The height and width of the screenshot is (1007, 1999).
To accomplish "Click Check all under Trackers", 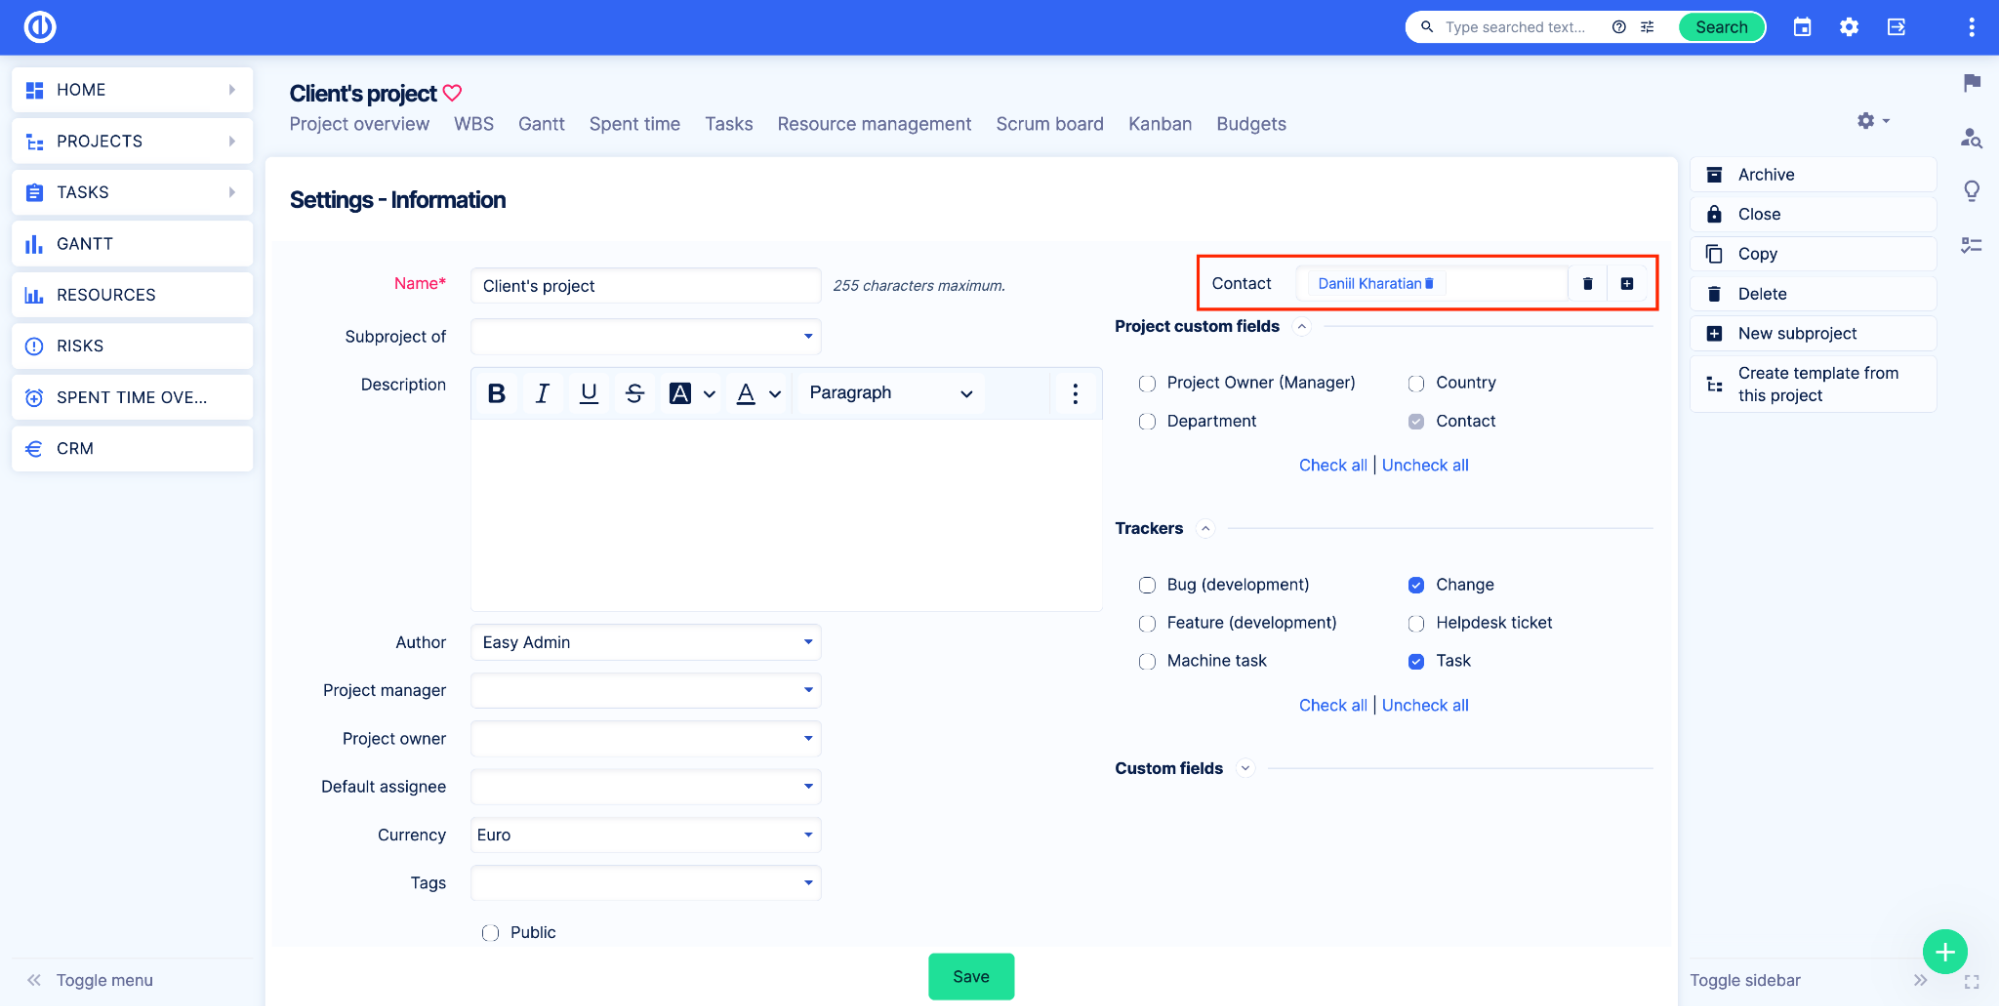I will 1333,704.
